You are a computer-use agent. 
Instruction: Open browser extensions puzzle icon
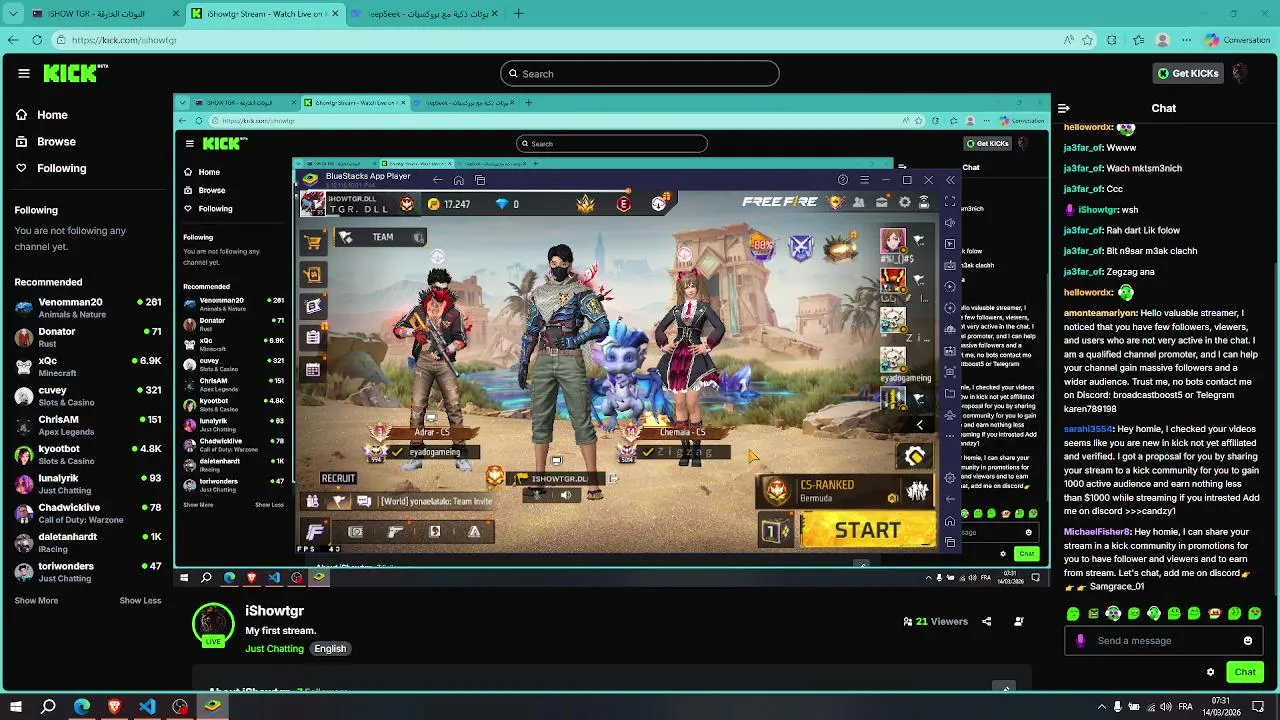(1112, 40)
